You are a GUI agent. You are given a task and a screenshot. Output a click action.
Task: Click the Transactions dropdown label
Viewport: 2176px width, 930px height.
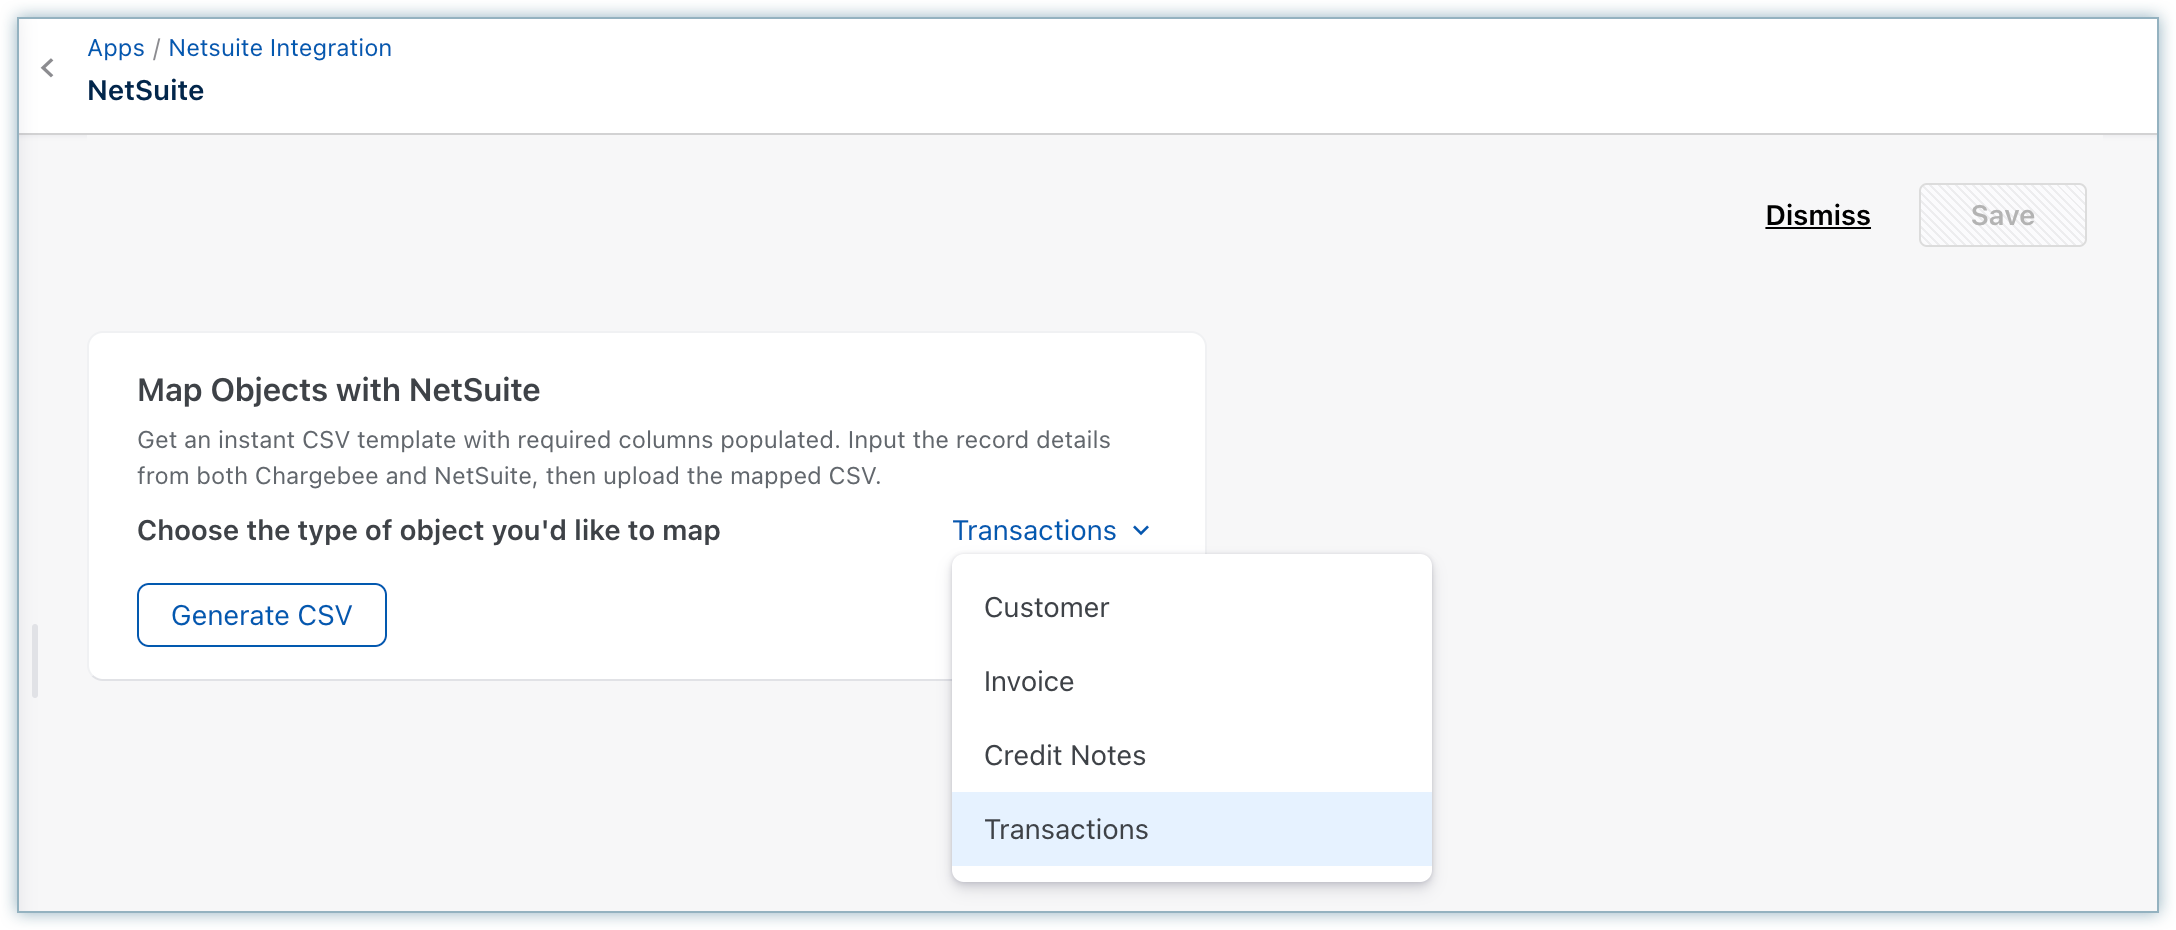(1034, 530)
